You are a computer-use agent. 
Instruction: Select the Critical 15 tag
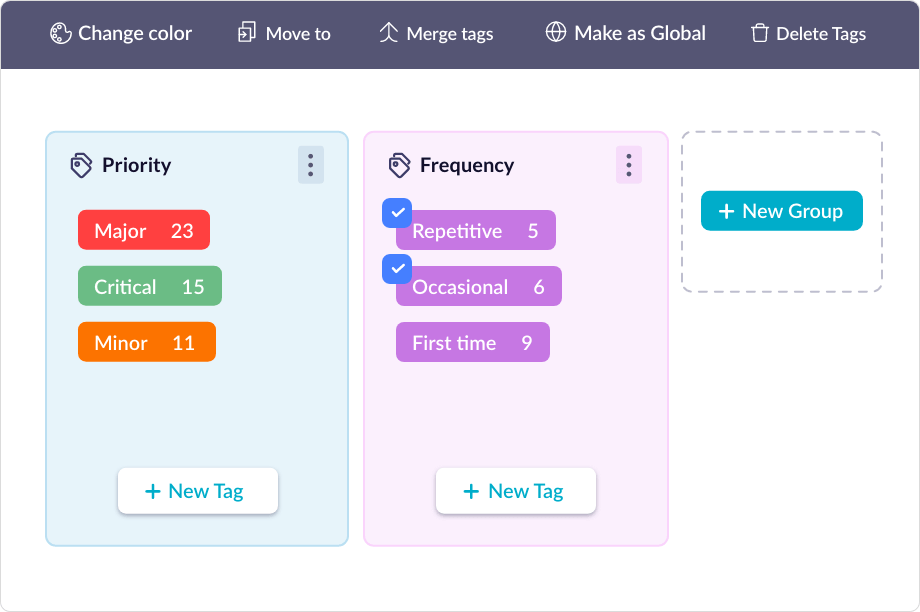tap(149, 286)
